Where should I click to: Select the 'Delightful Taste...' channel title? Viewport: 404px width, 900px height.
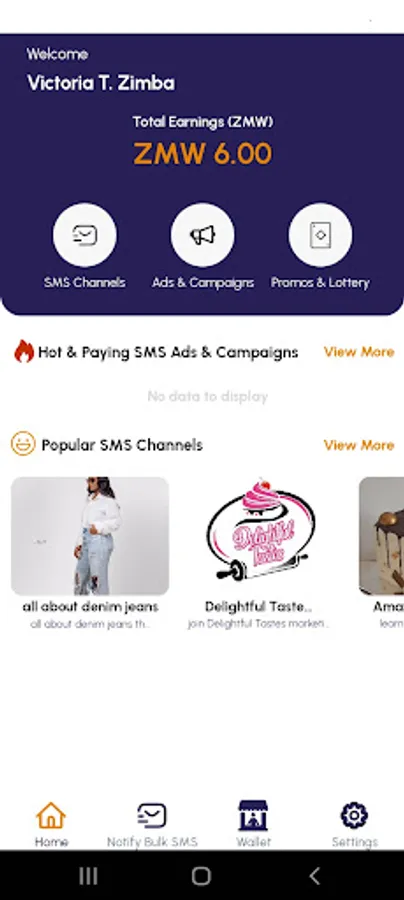coord(258,607)
